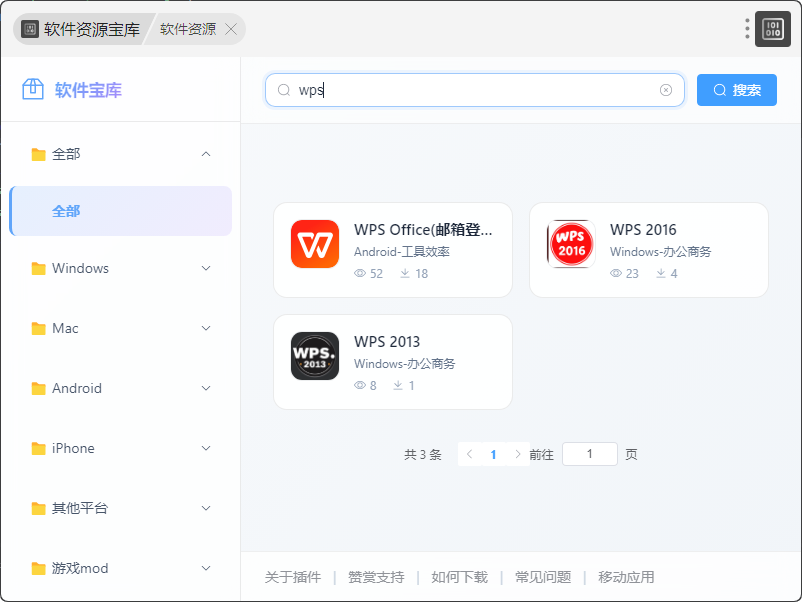This screenshot has width=802, height=602.
Task: Clear the wps search text
Action: point(665,90)
